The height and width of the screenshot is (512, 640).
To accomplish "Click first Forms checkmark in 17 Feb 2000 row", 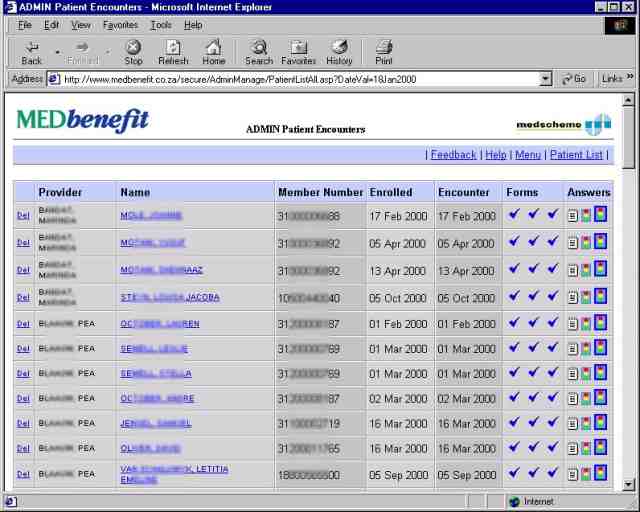I will (x=514, y=214).
